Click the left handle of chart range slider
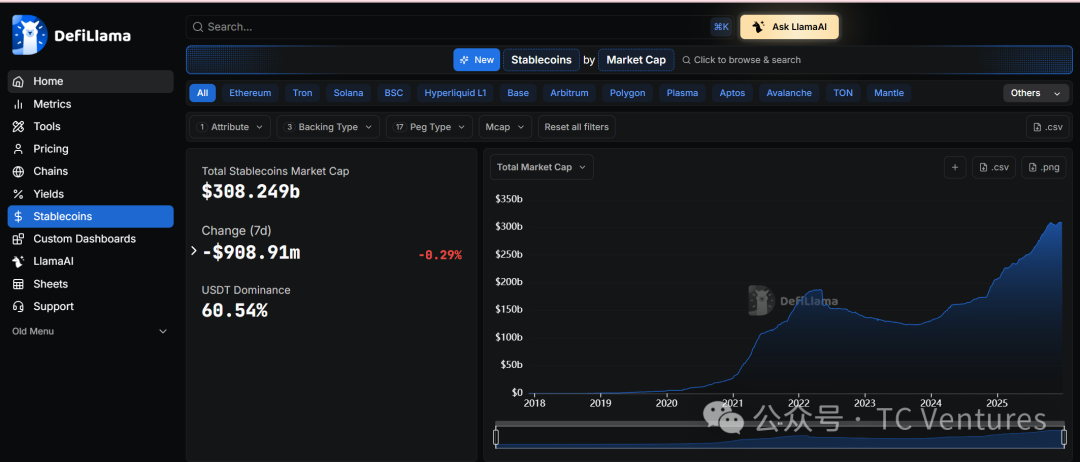 click(495, 437)
